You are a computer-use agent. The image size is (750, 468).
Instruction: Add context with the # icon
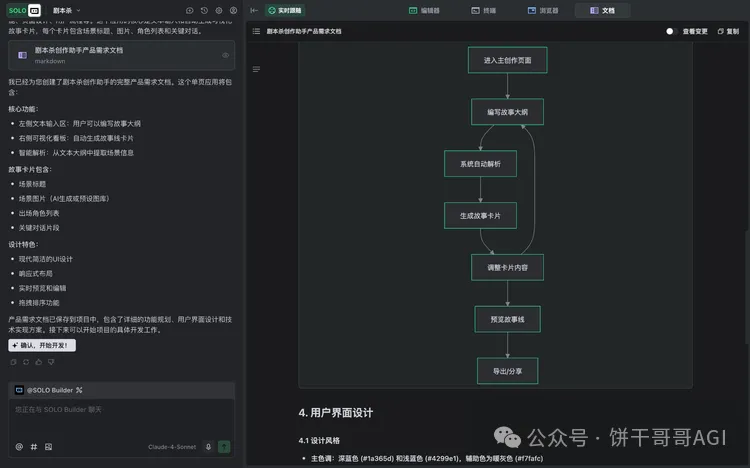[x=33, y=446]
